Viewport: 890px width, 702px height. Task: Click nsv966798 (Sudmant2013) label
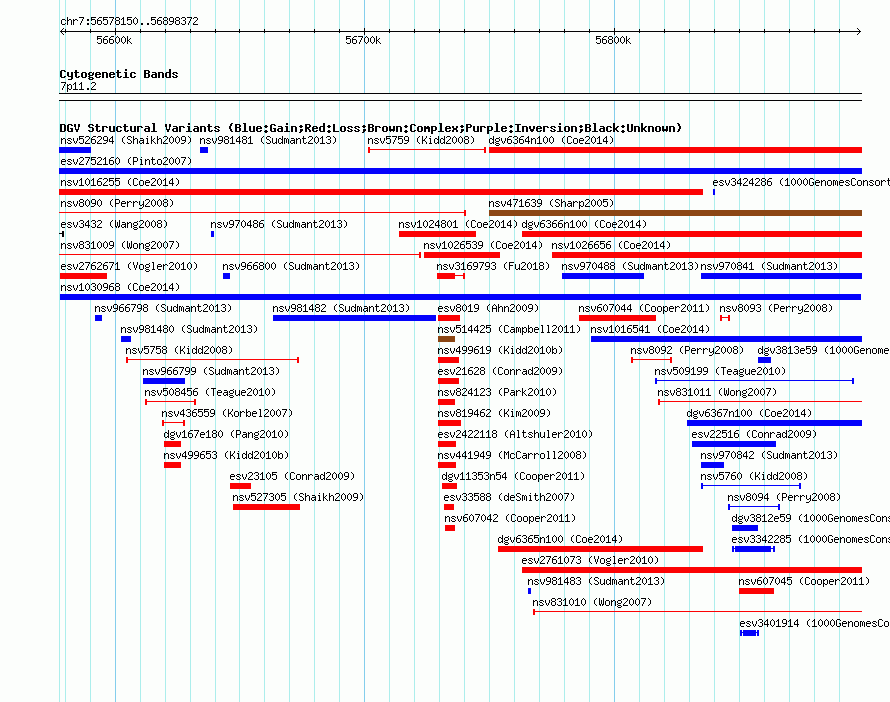point(163,308)
